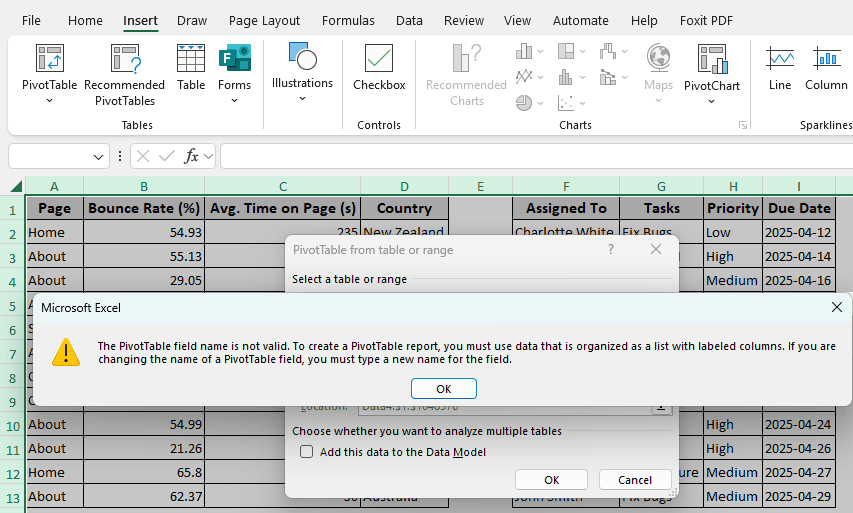Screen dimensions: 853x513
Task: Click Cancel in the PivotTable dialog
Action: pyautogui.click(x=634, y=480)
